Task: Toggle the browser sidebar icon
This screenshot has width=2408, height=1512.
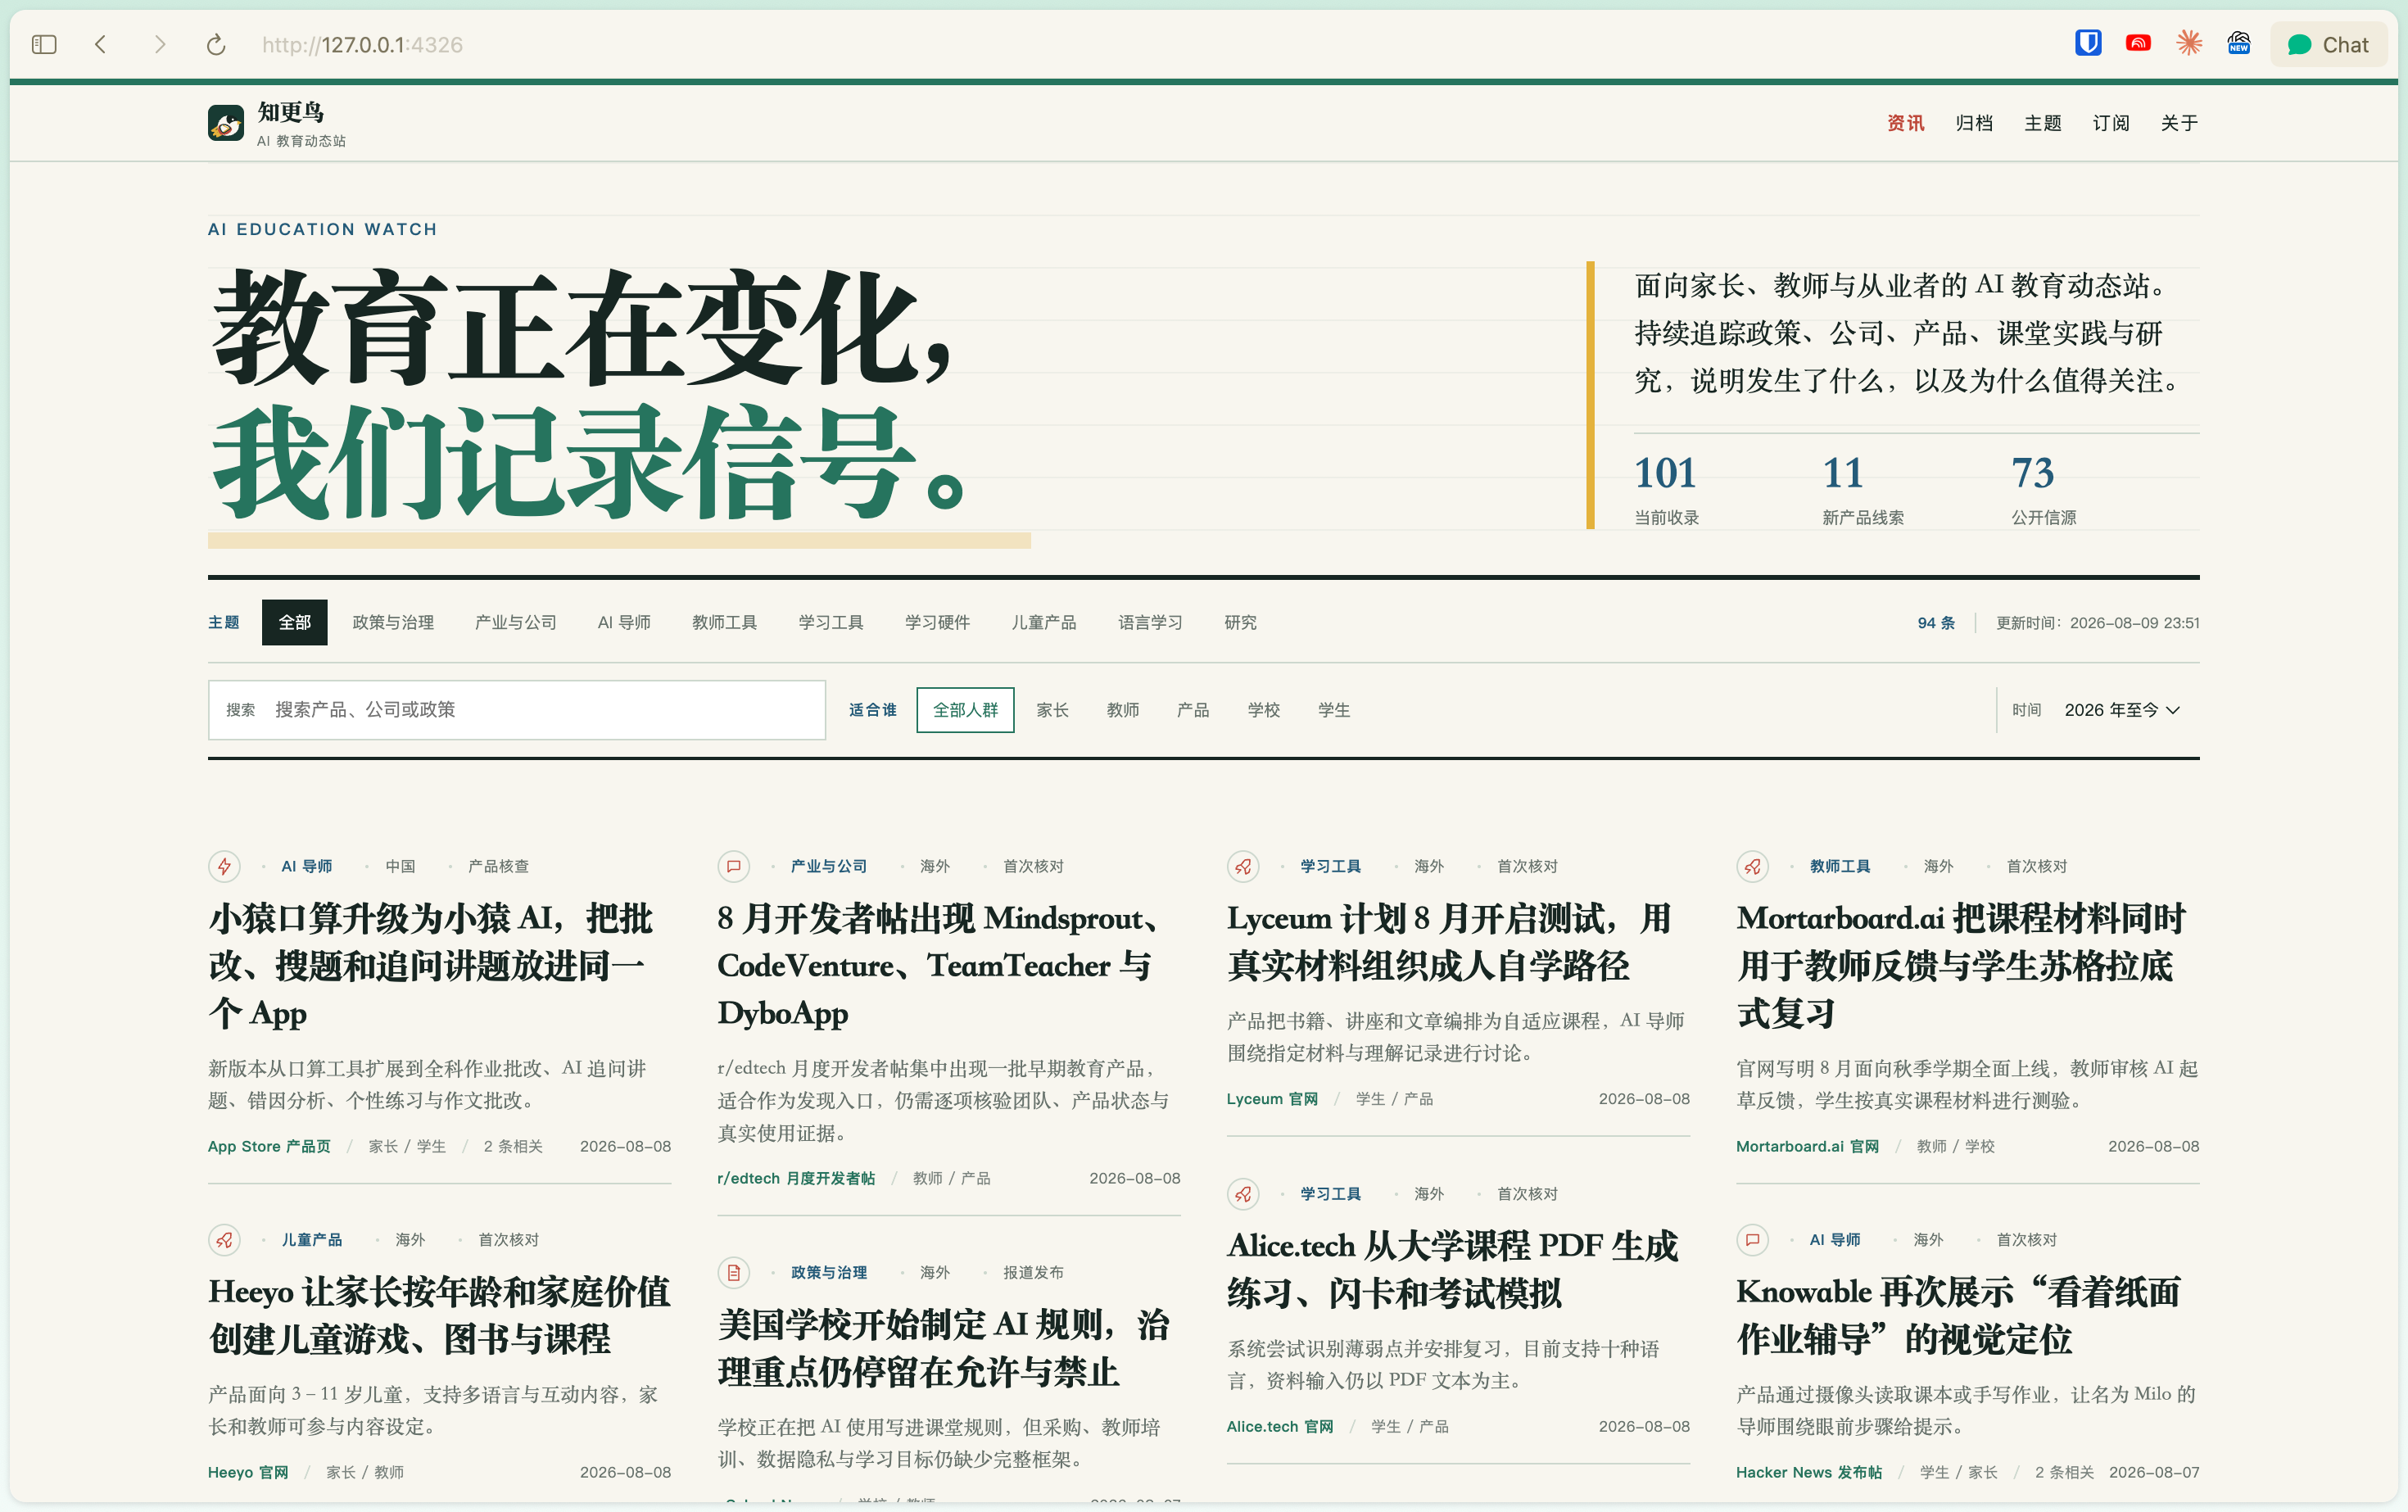Action: point(44,45)
